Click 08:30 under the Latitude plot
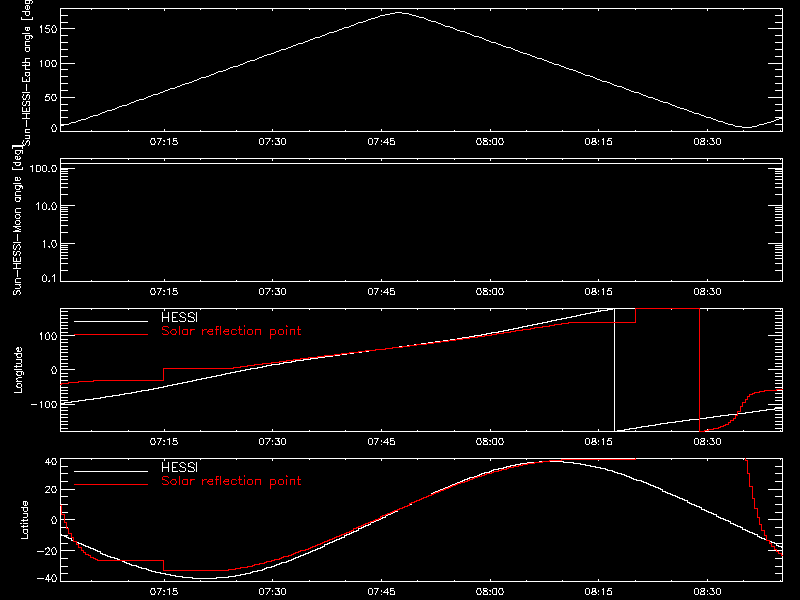The image size is (800, 600). point(707,592)
